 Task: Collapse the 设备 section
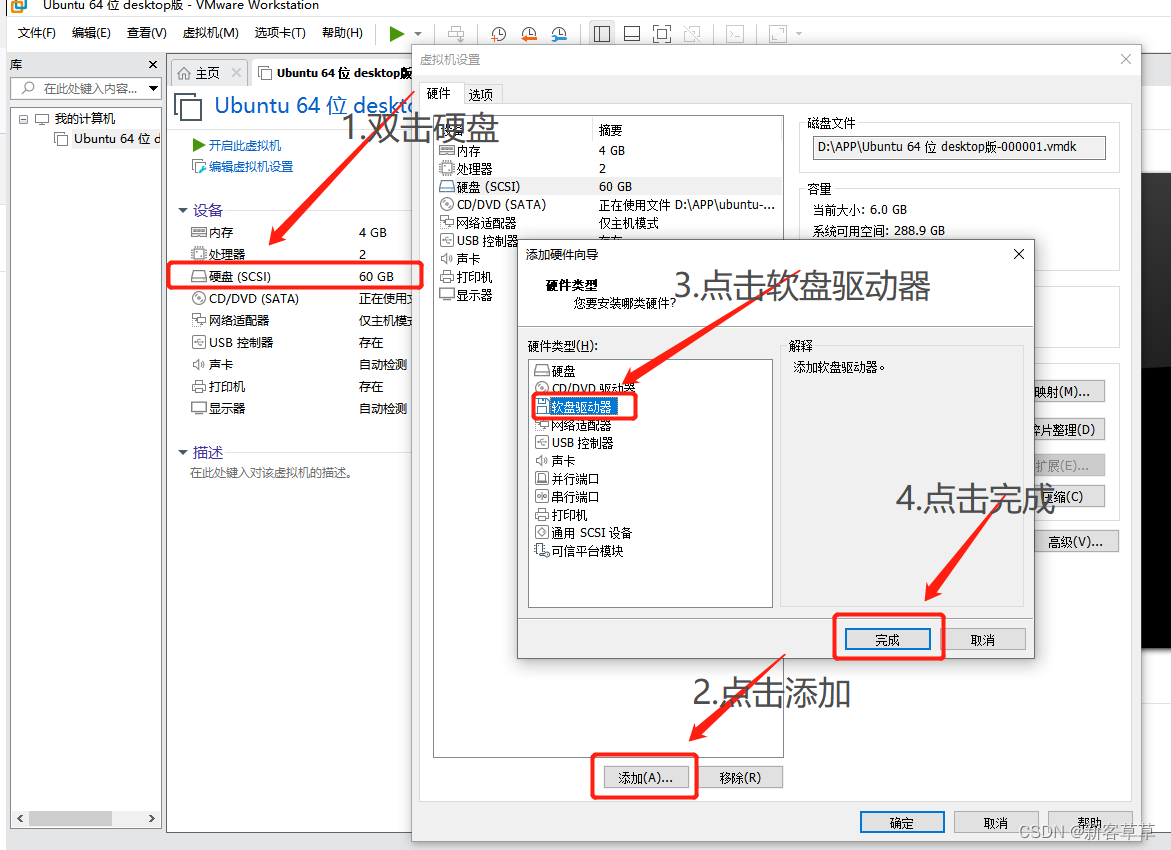(x=183, y=211)
